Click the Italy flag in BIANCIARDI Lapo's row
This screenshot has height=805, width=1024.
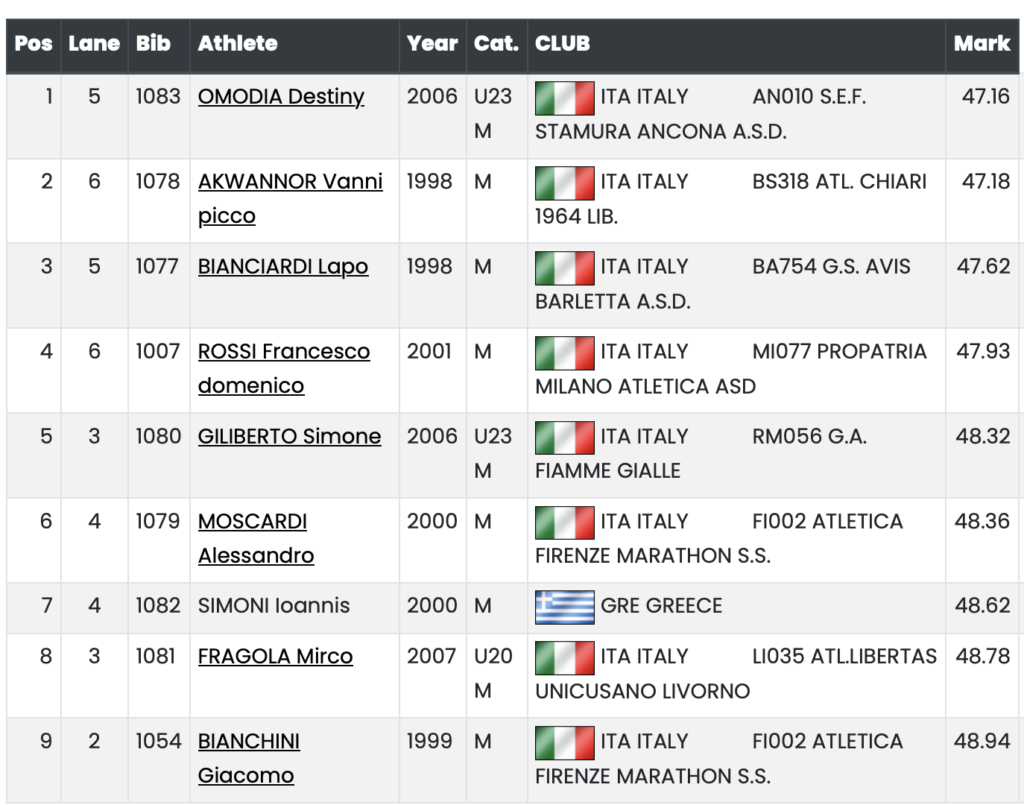(565, 268)
